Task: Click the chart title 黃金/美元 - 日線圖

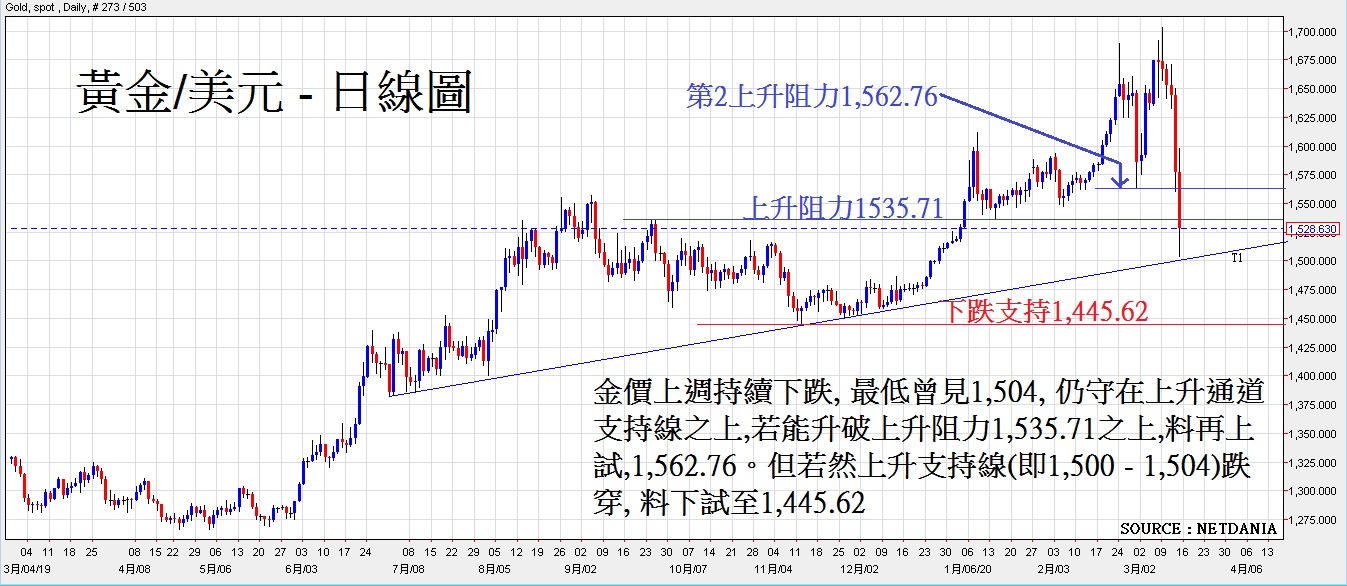Action: 273,96
